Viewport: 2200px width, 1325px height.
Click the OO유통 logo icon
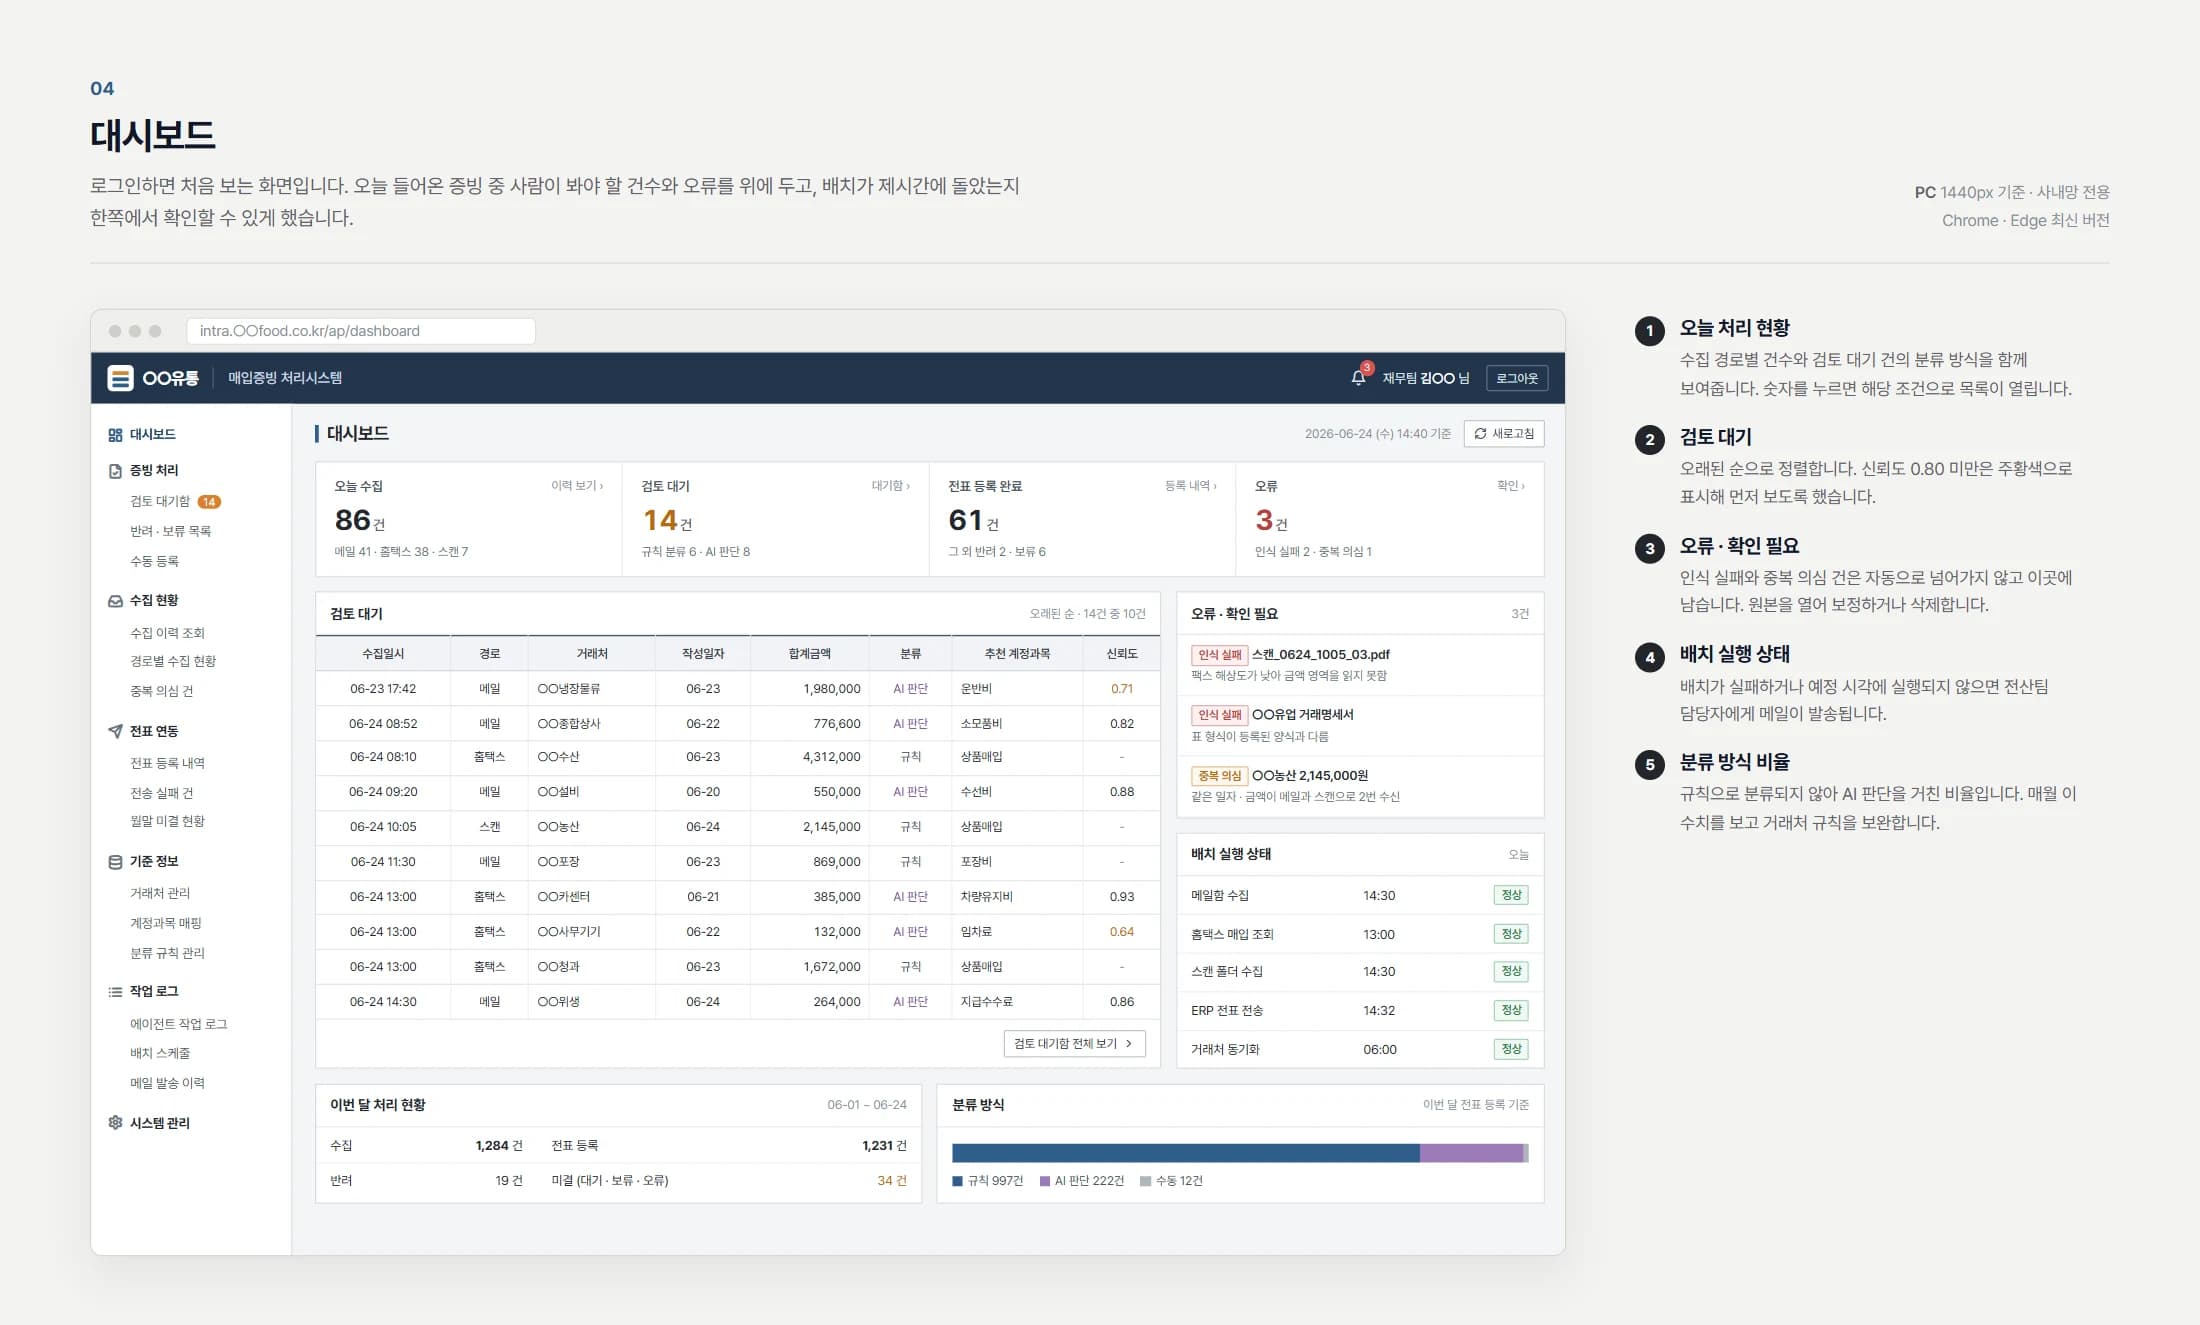tap(120, 378)
